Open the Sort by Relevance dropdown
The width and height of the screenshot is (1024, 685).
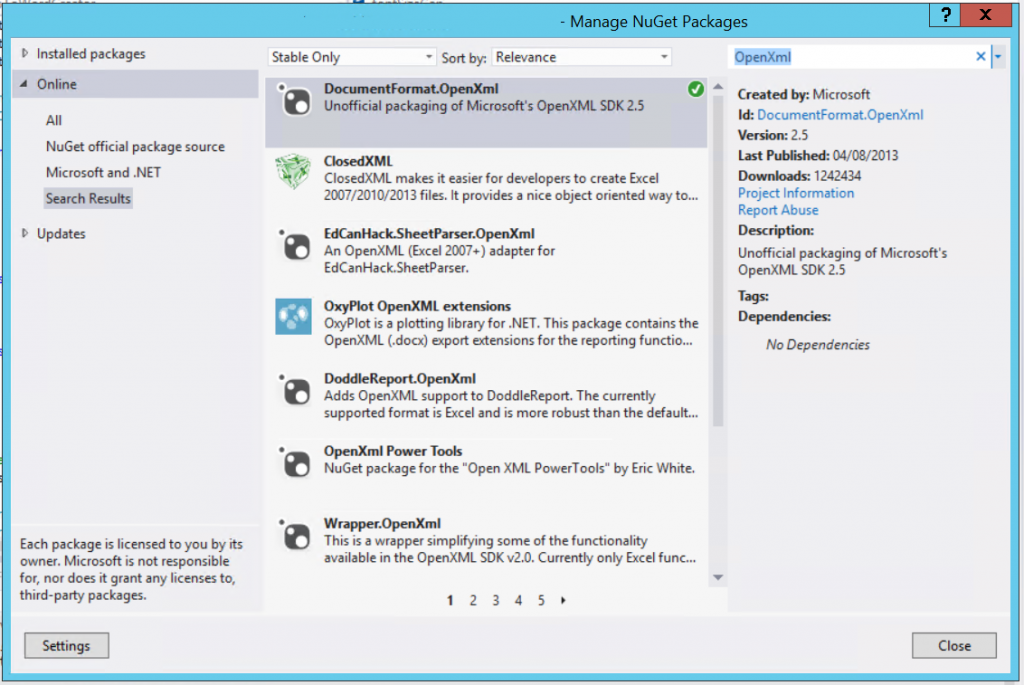pyautogui.click(x=581, y=57)
